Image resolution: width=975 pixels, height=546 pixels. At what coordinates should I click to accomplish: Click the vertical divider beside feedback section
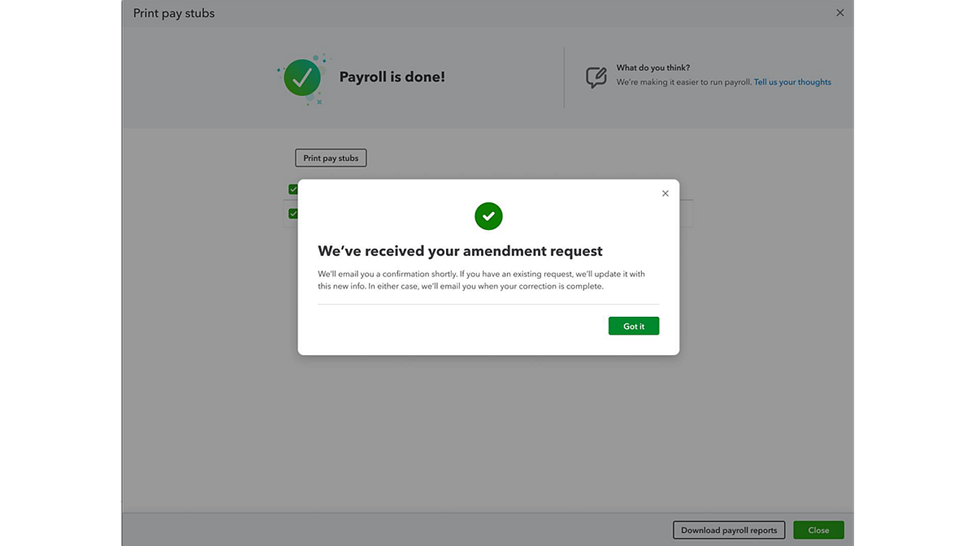[x=564, y=78]
